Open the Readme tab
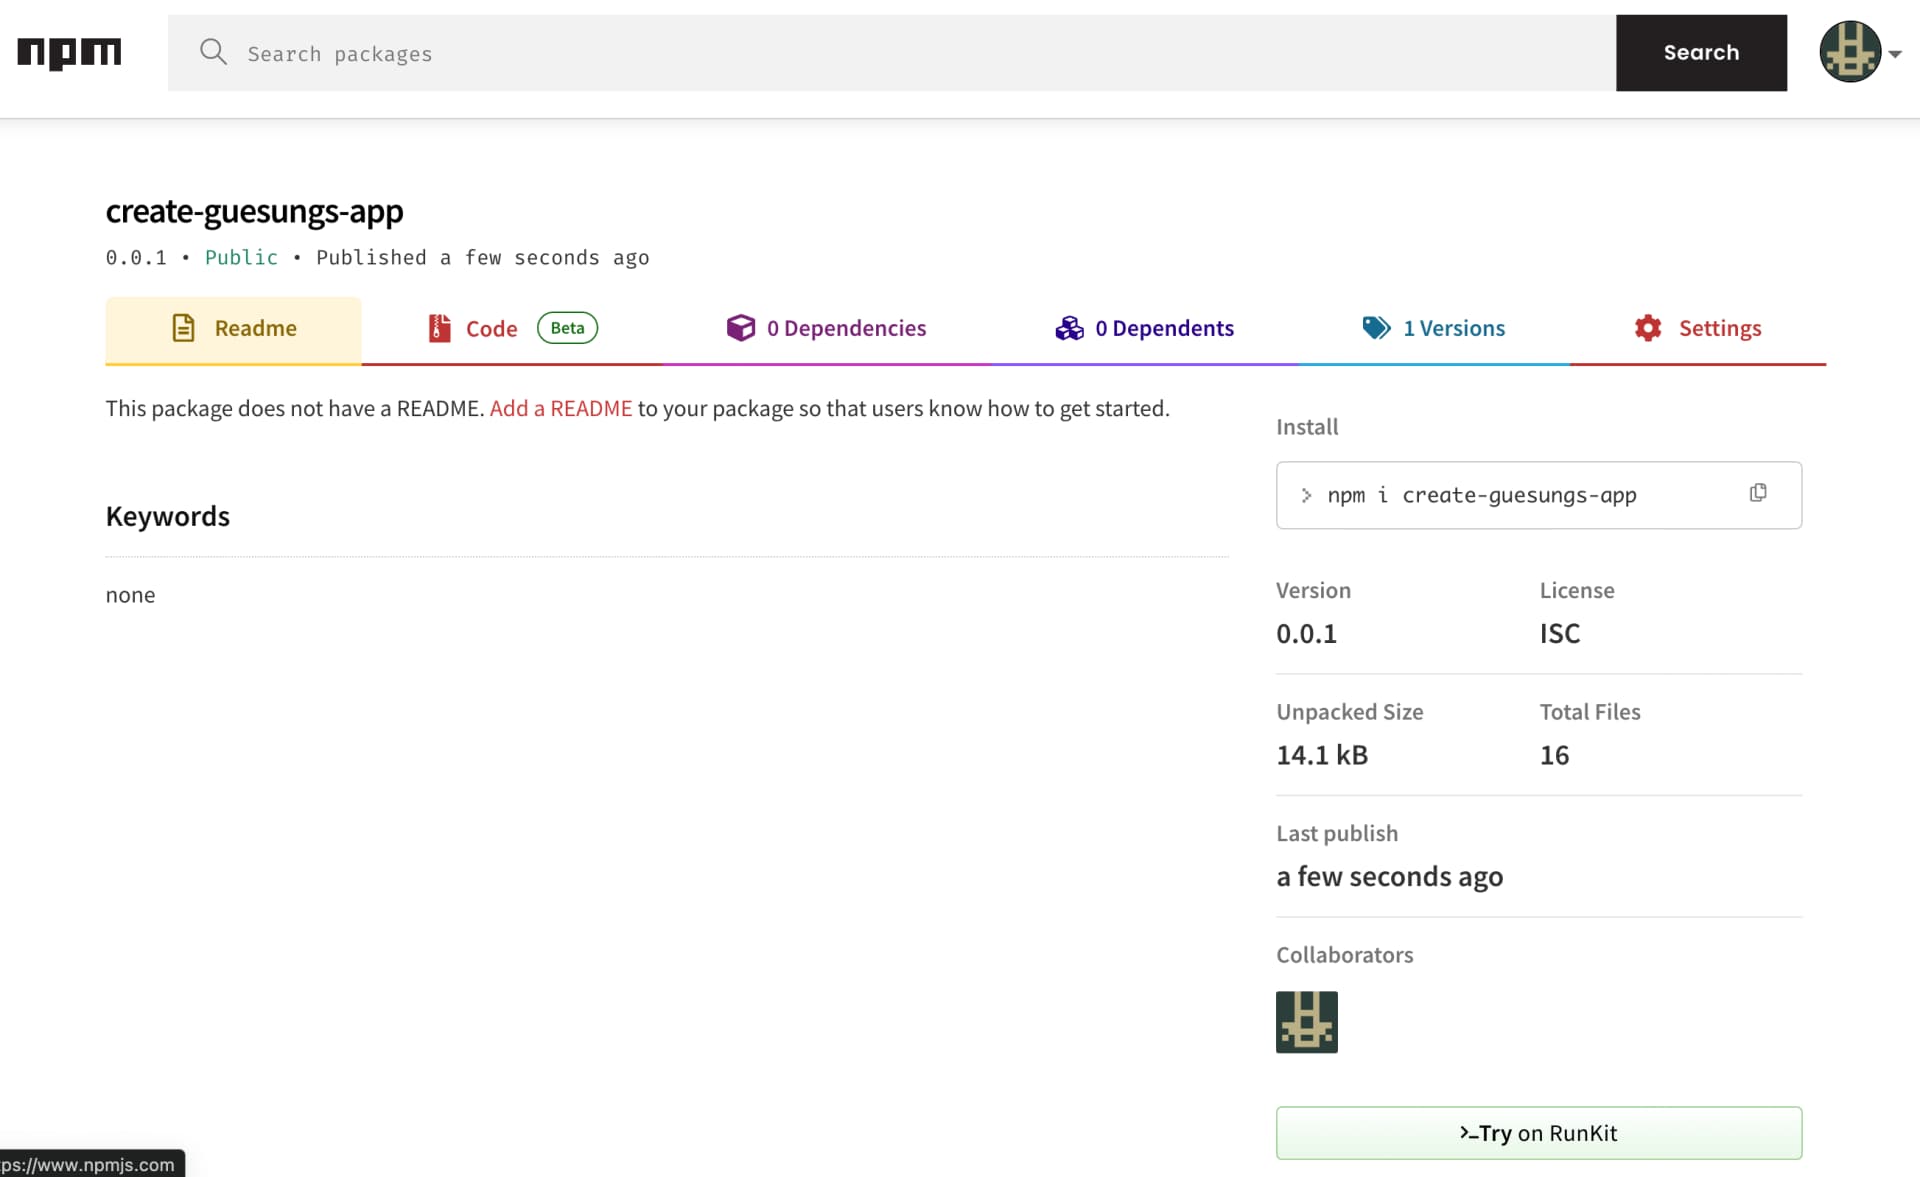Viewport: 1920px width, 1177px height. 233,329
